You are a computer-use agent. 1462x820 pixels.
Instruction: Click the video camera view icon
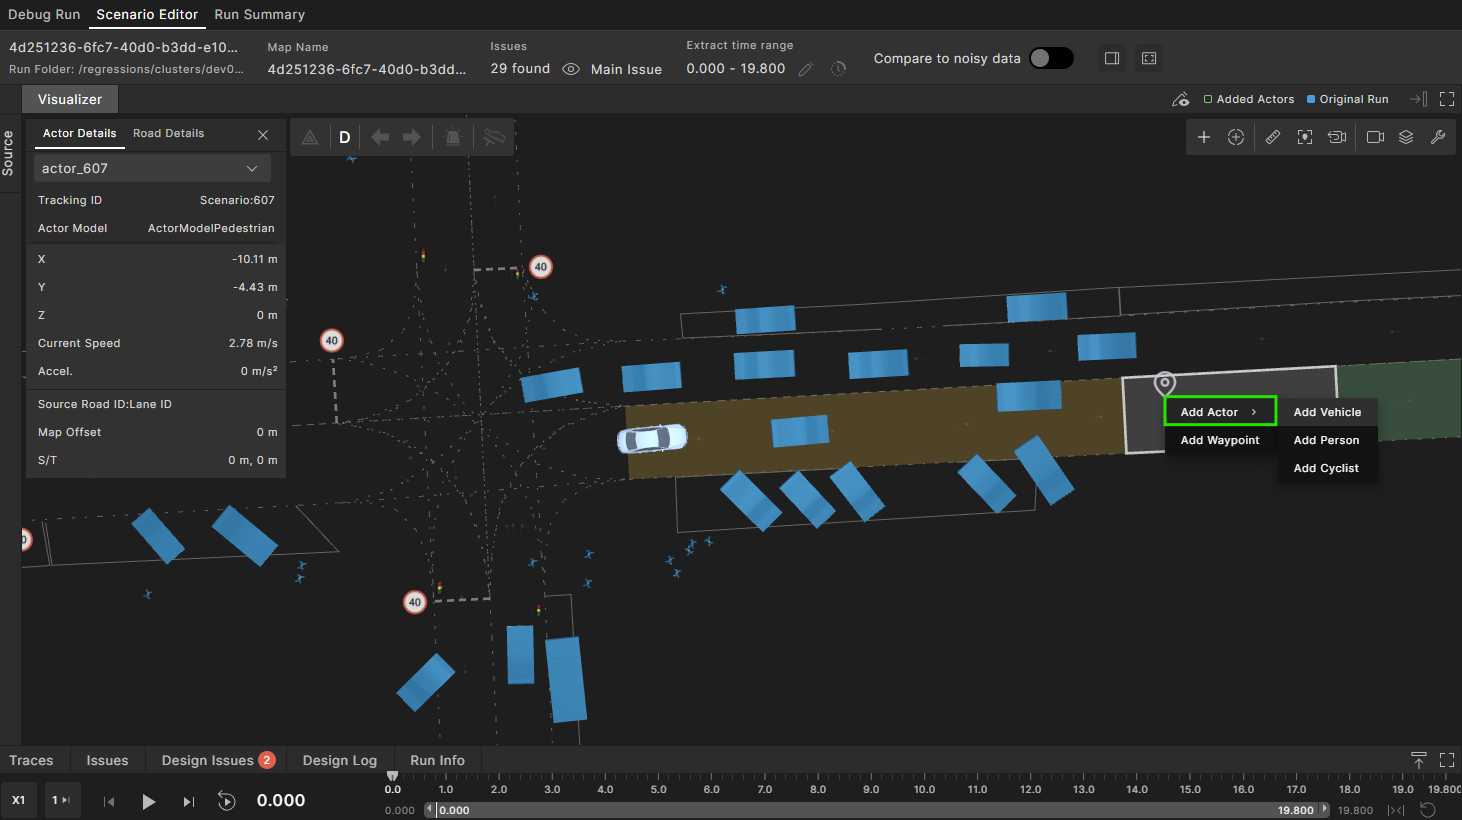coord(1375,137)
